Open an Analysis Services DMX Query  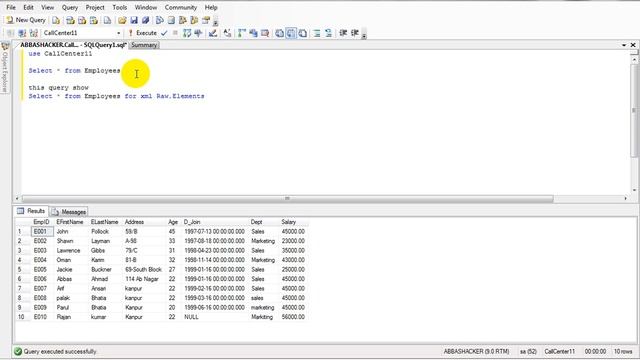coord(82,20)
